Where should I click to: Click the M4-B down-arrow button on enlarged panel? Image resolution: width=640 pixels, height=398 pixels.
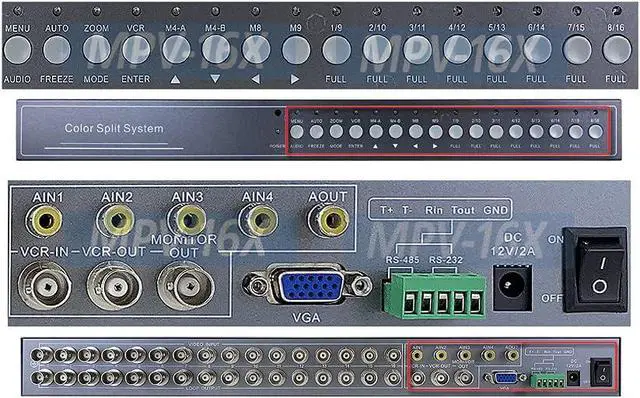[x=216, y=50]
